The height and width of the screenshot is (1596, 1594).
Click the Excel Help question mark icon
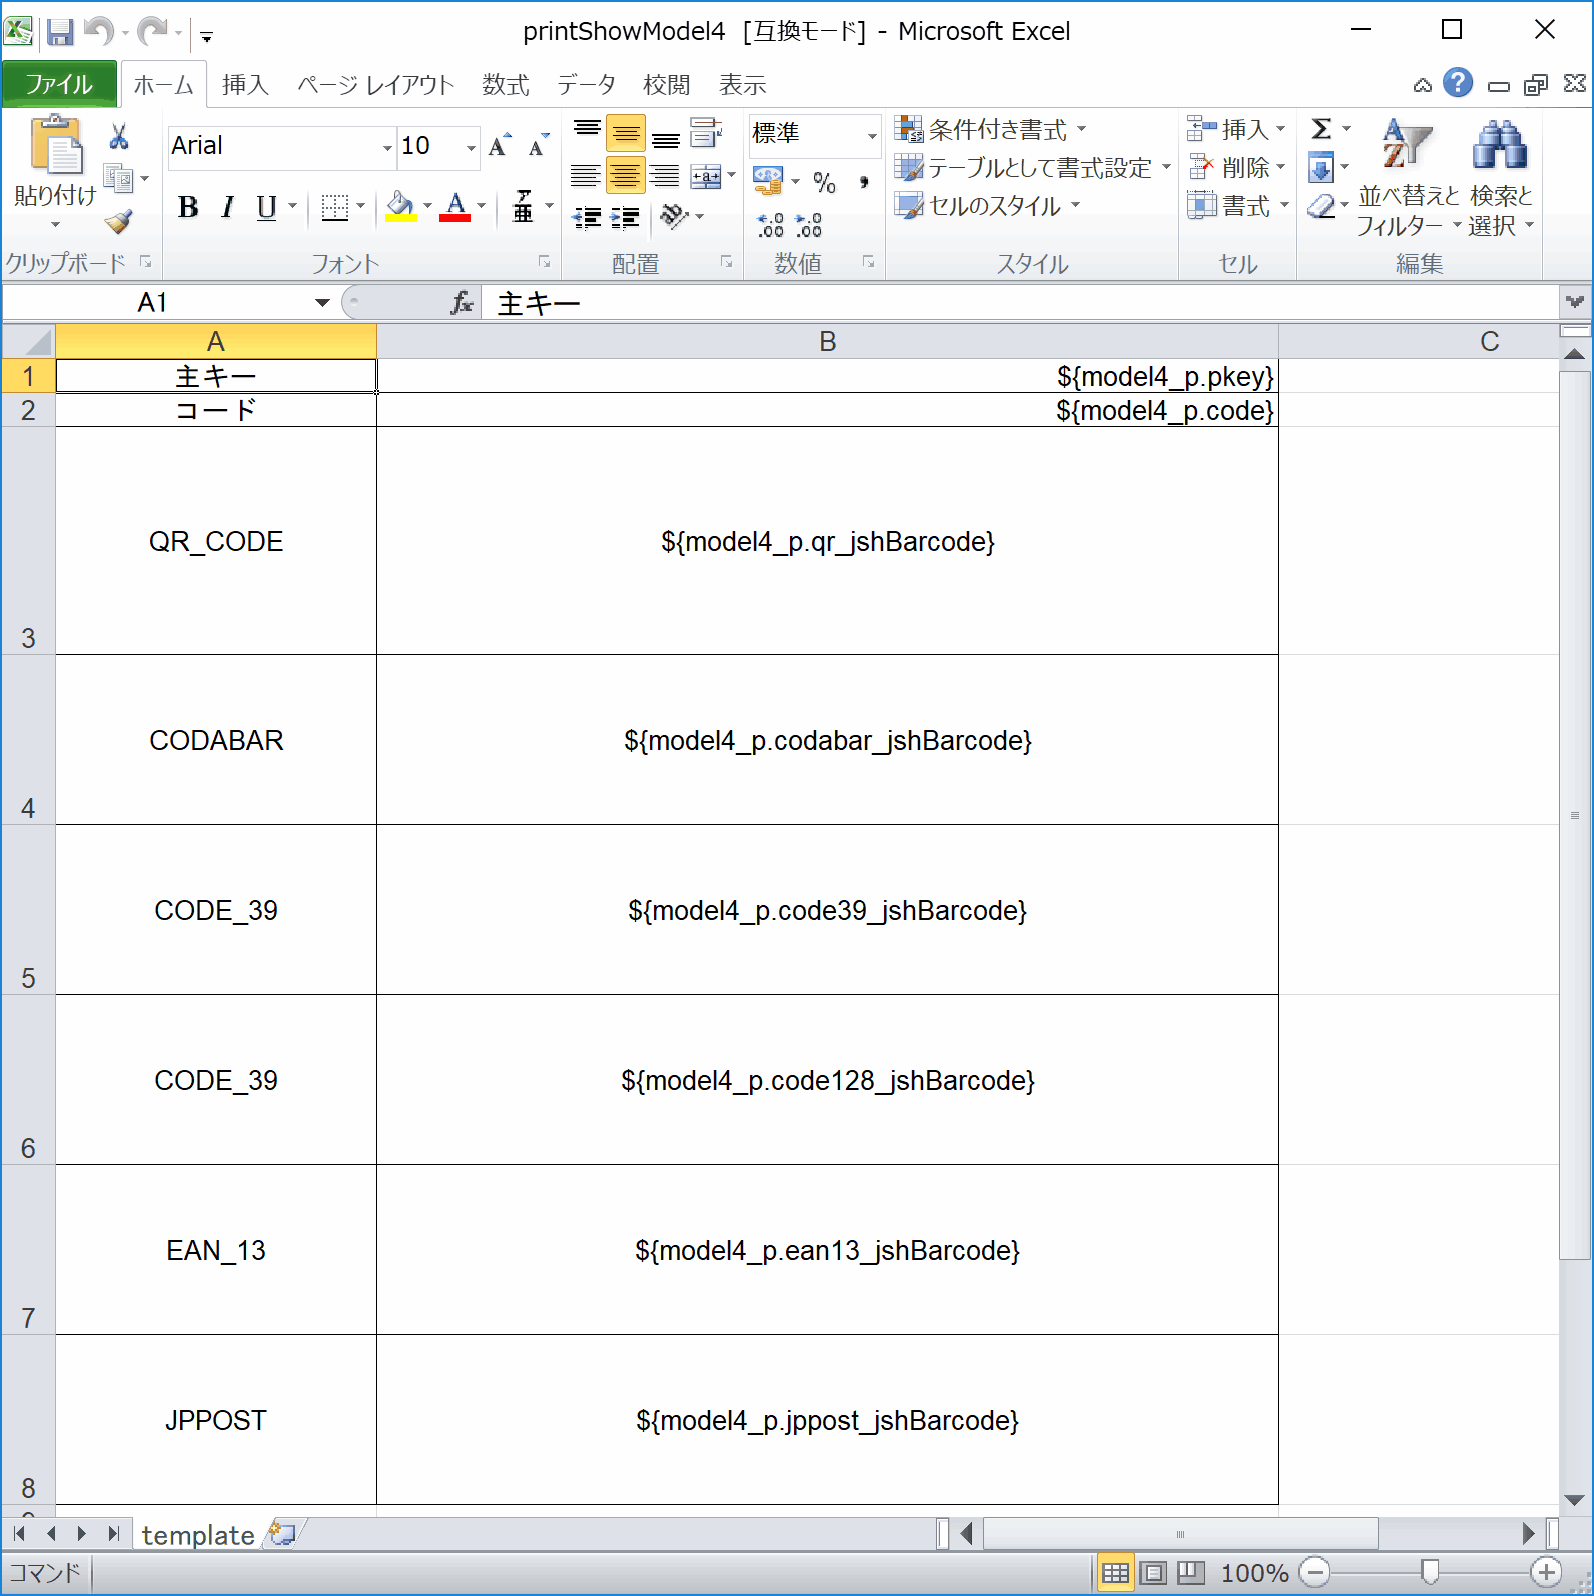pos(1459,83)
